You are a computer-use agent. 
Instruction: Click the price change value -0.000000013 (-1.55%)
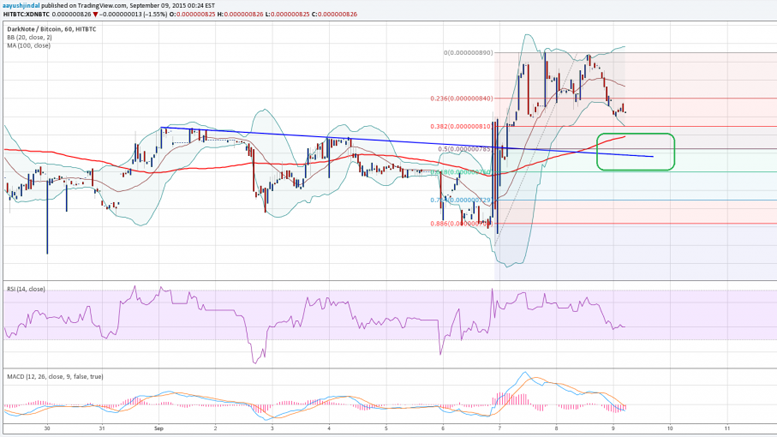(134, 14)
